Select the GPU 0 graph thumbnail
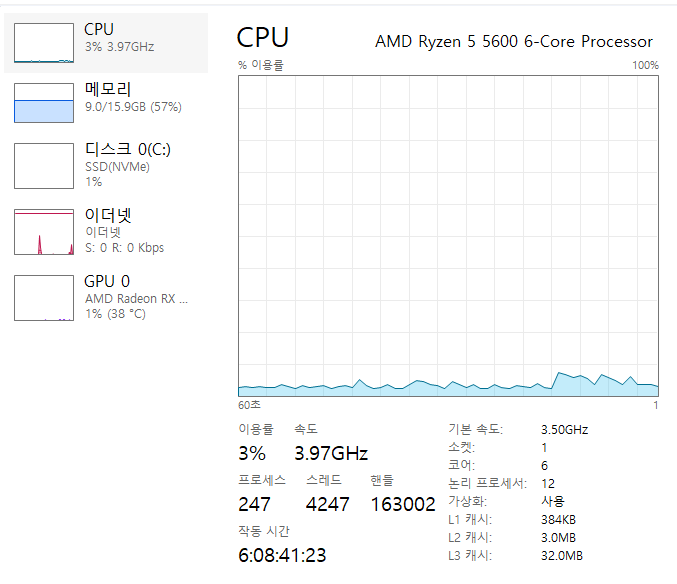 44,298
